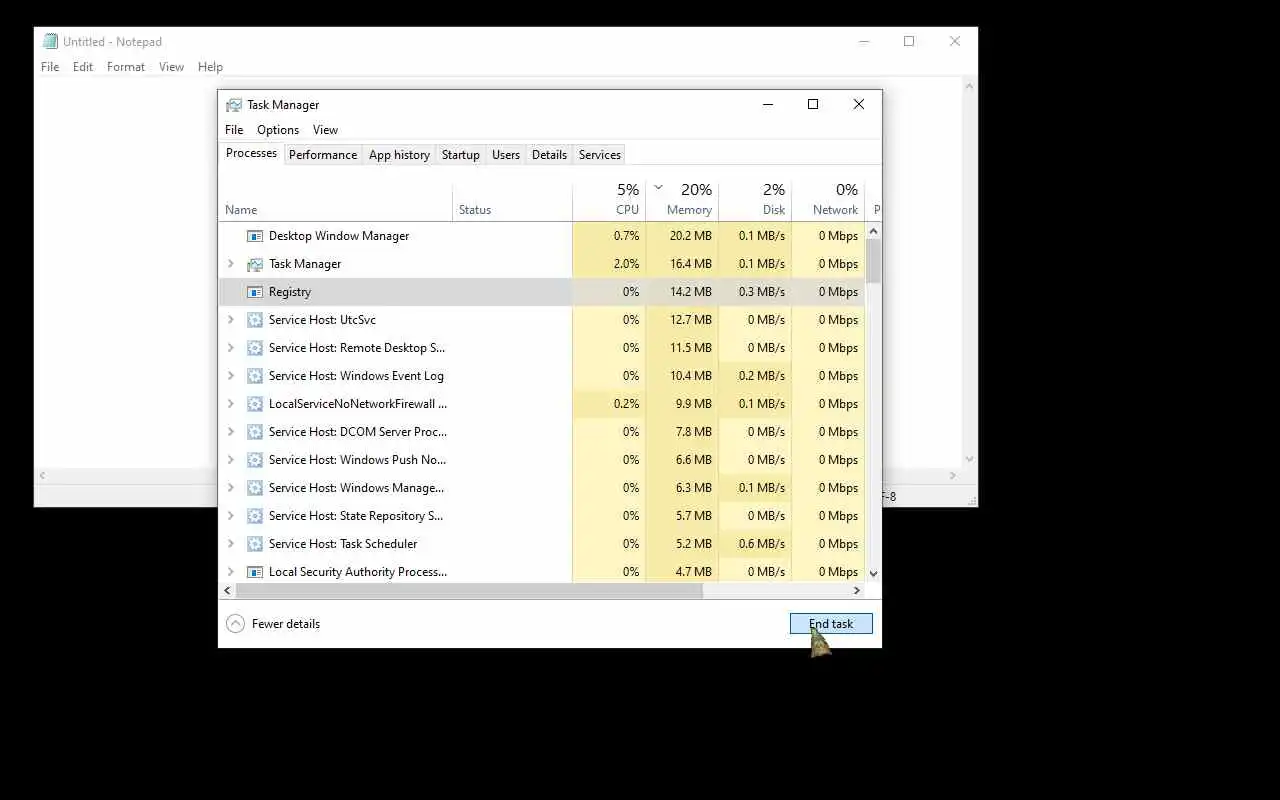Click the Task Scheduler service gear icon
The image size is (1280, 800).
pos(254,544)
